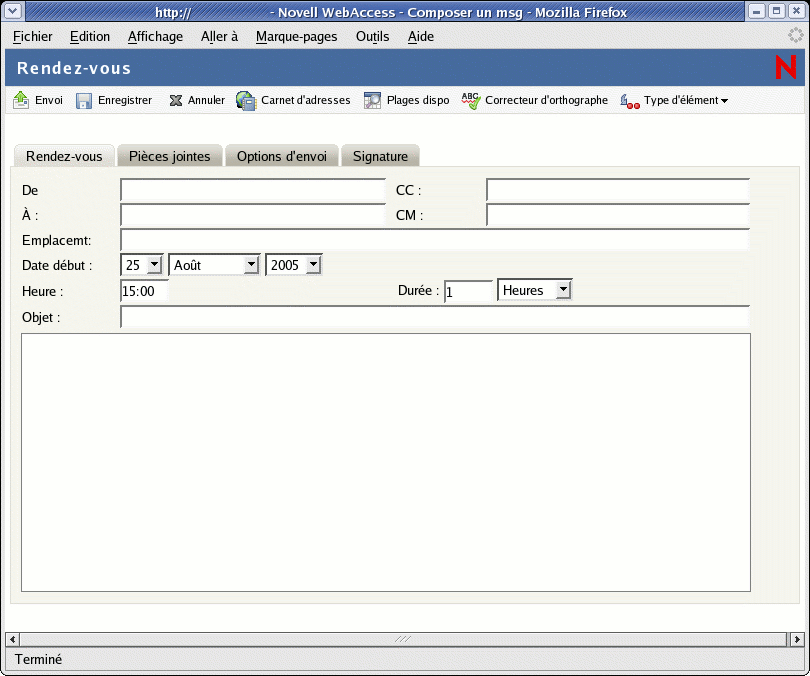Click the CC input field
810x676 pixels.
(x=618, y=190)
